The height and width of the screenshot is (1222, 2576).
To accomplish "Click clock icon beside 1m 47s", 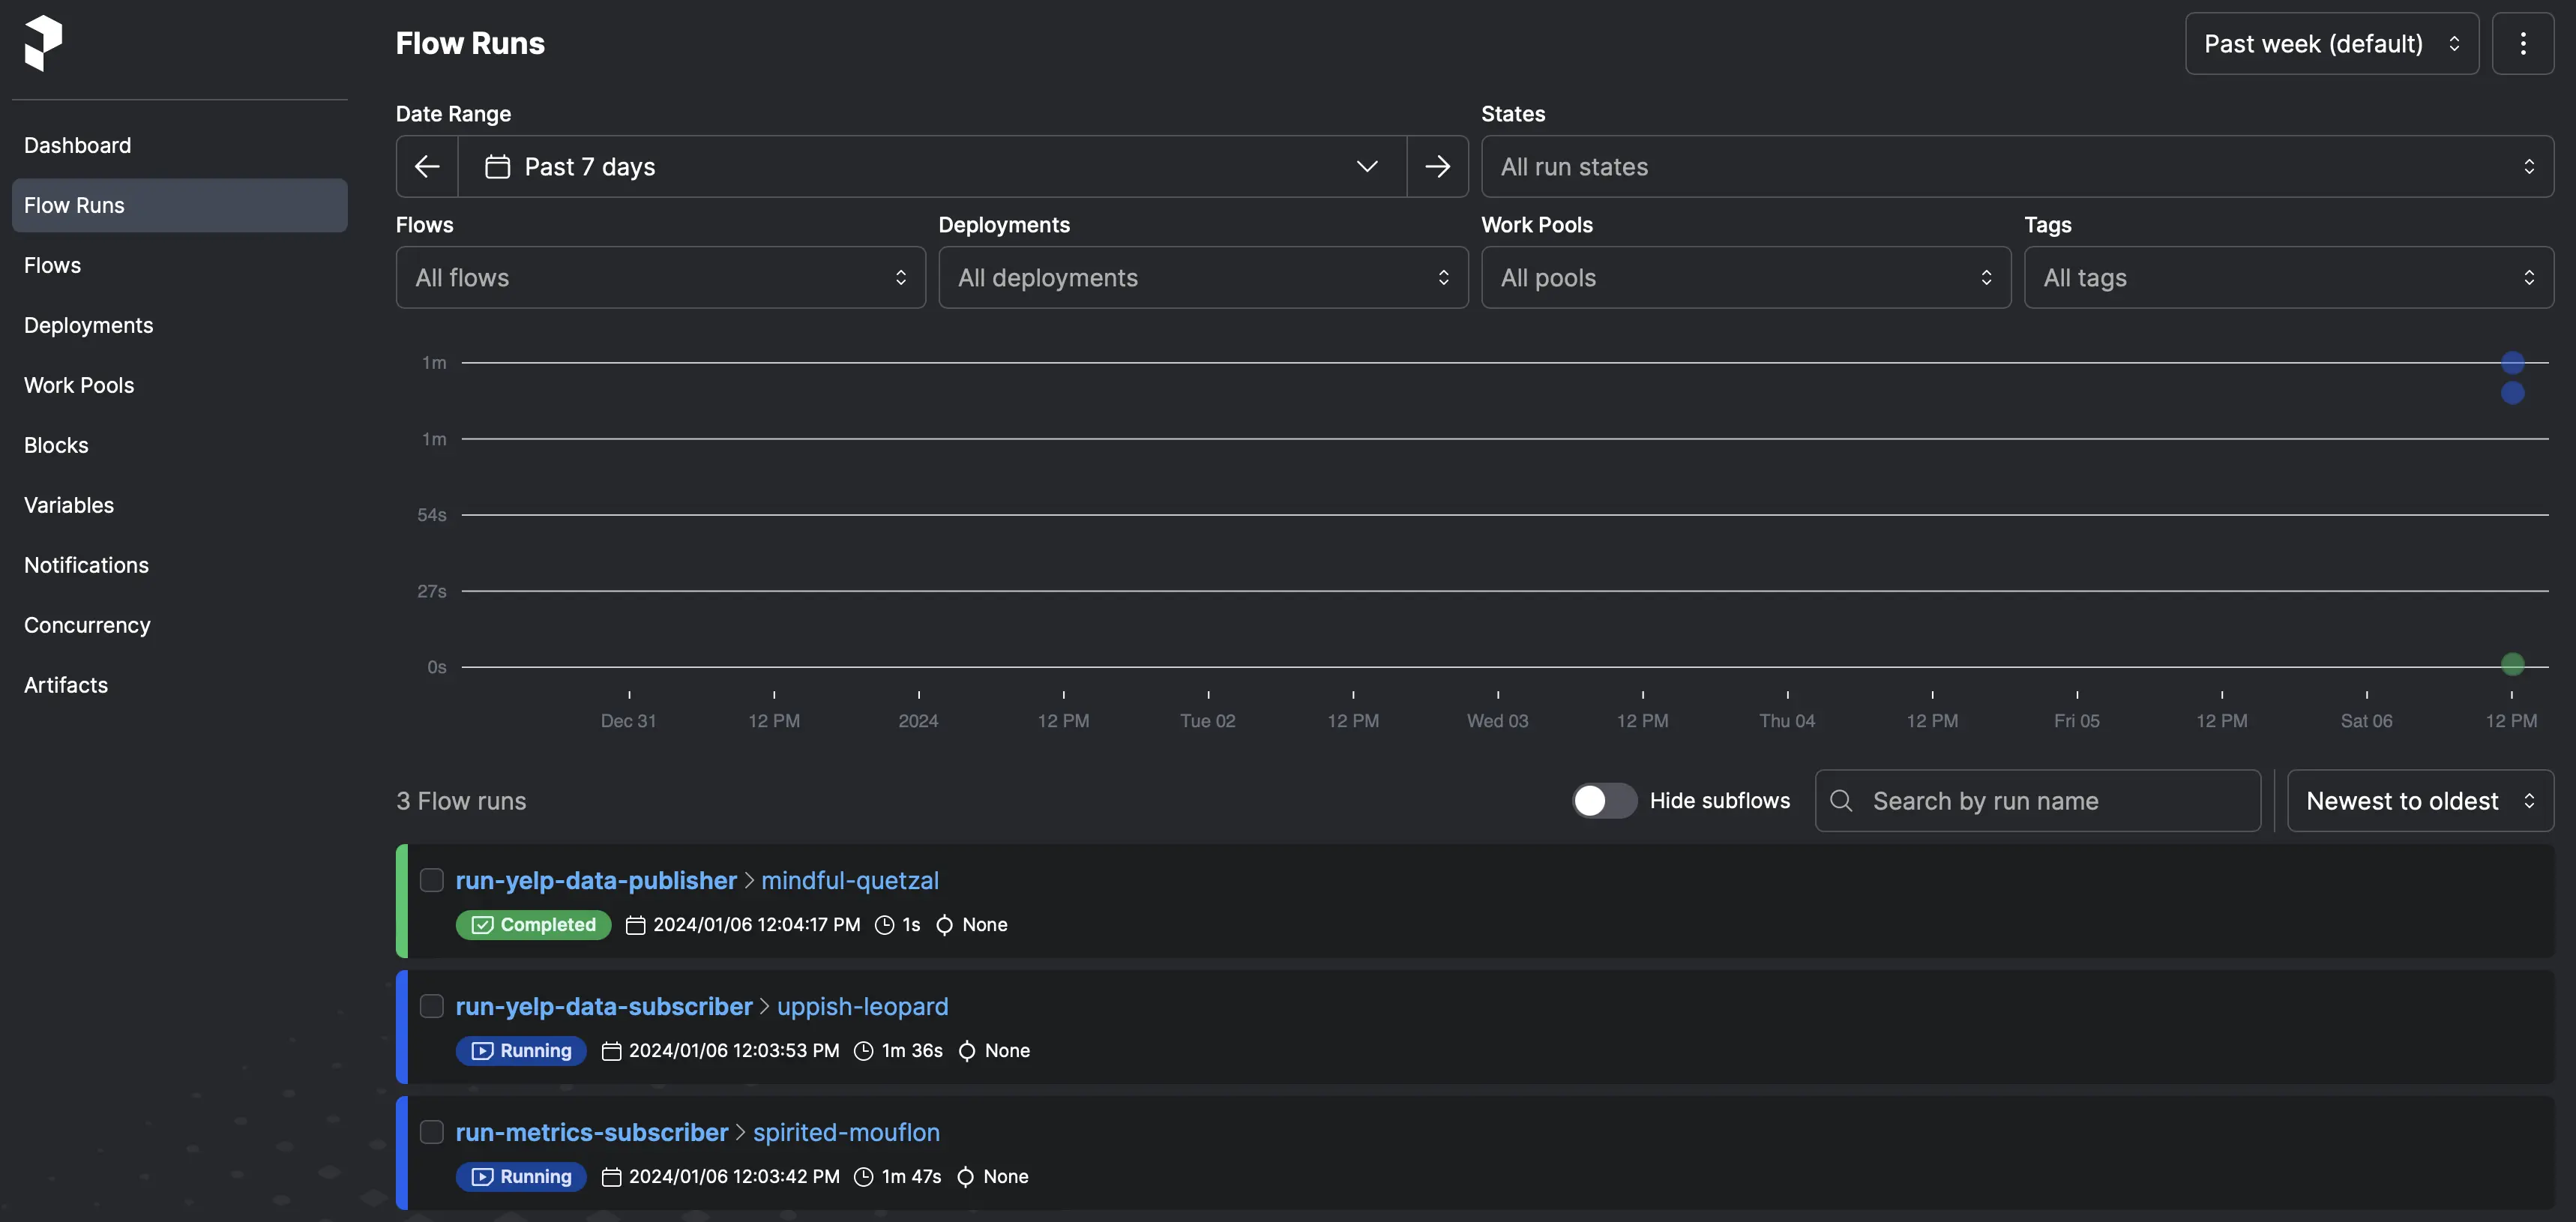I will 863,1177.
